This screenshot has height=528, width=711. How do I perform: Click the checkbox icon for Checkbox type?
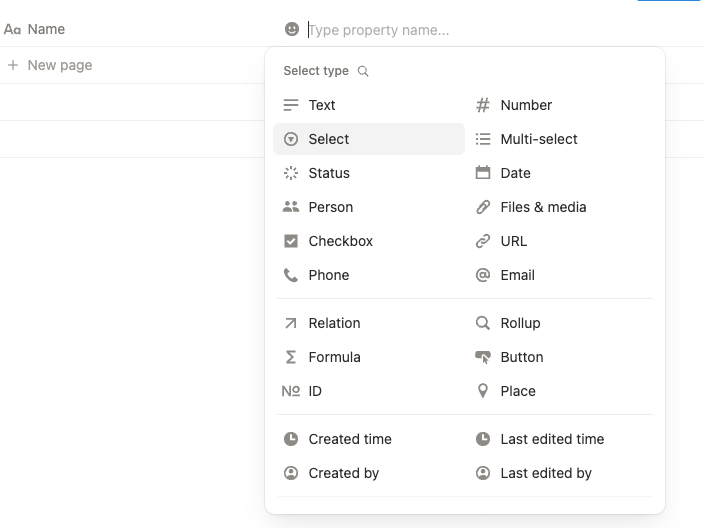pyautogui.click(x=291, y=241)
